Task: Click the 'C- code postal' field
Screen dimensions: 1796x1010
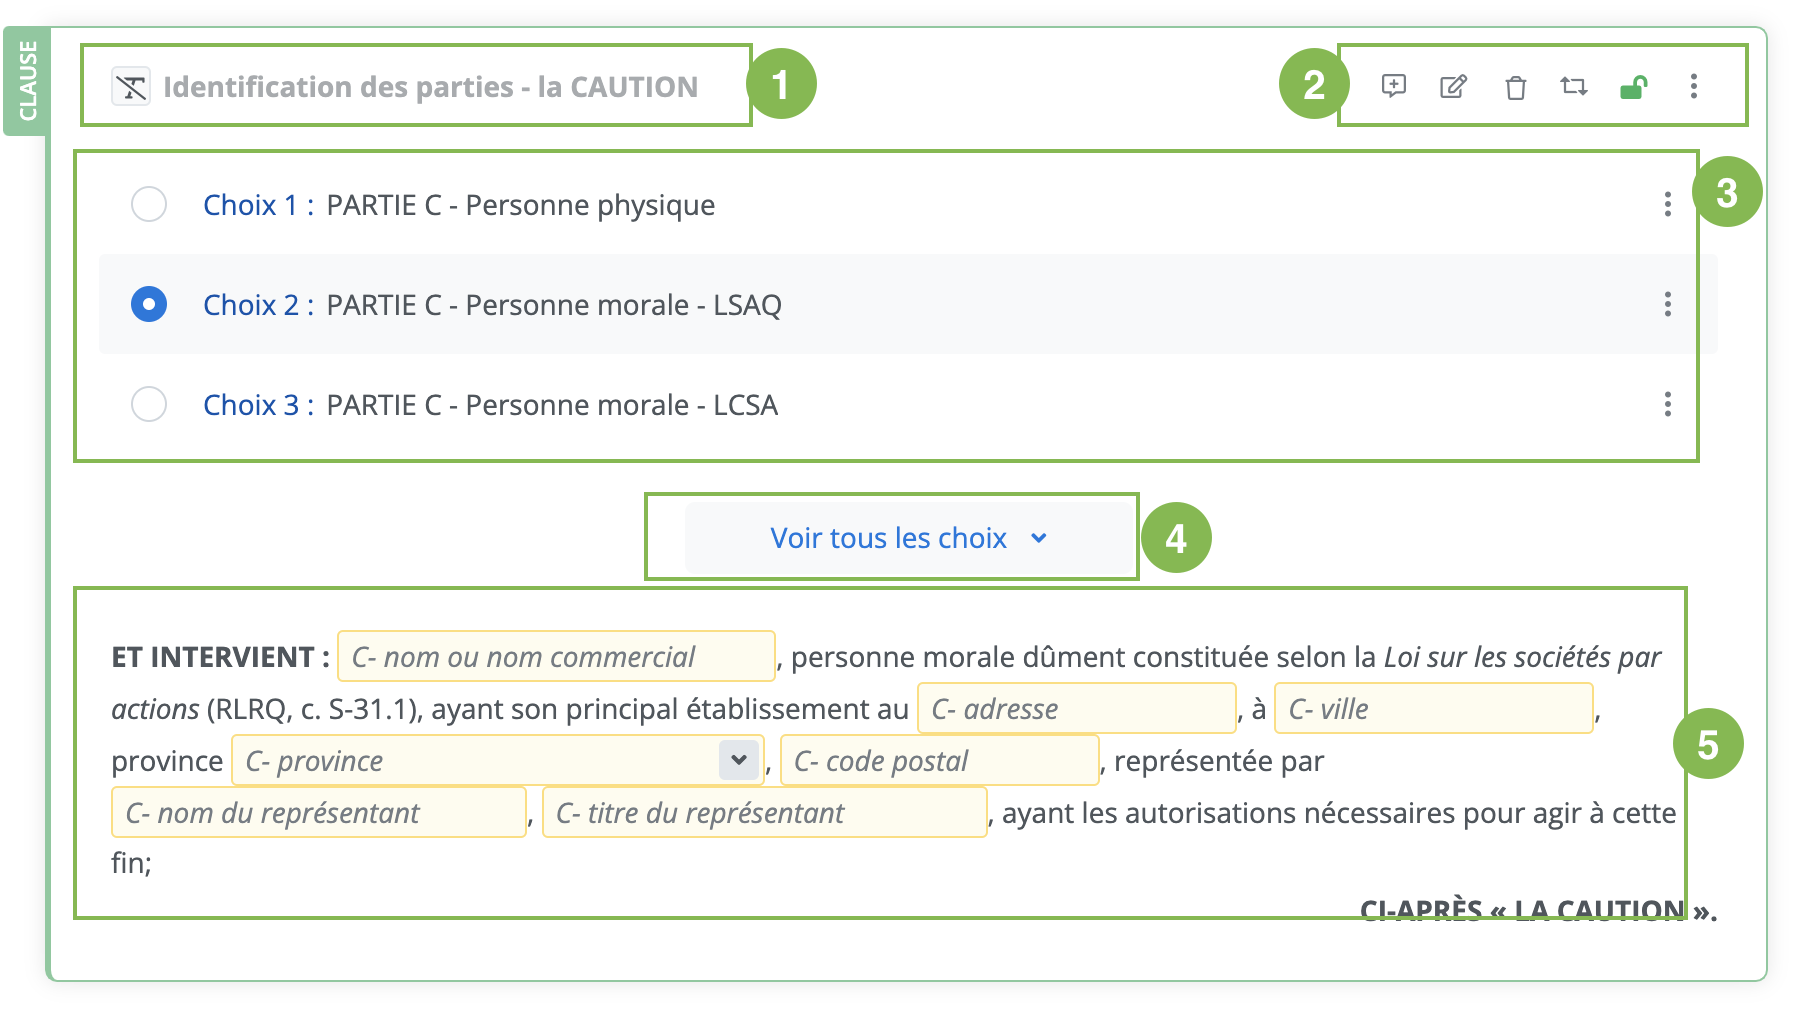Action: pyautogui.click(x=939, y=761)
